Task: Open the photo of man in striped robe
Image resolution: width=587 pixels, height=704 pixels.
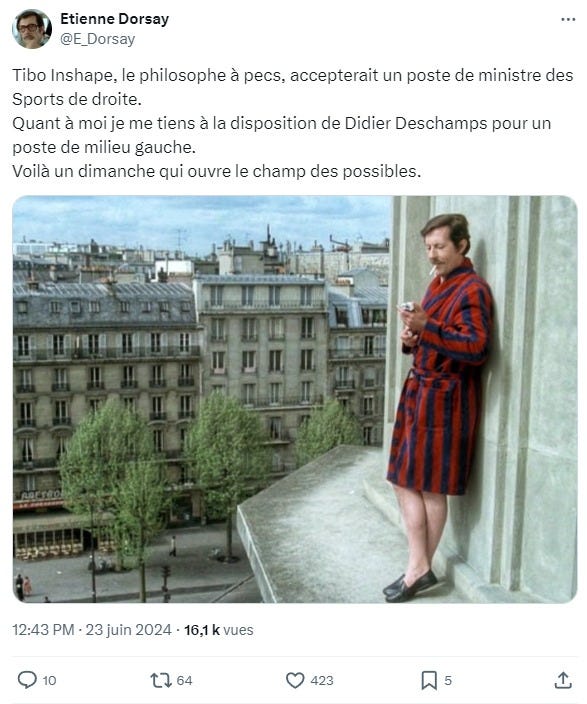Action: (x=295, y=399)
